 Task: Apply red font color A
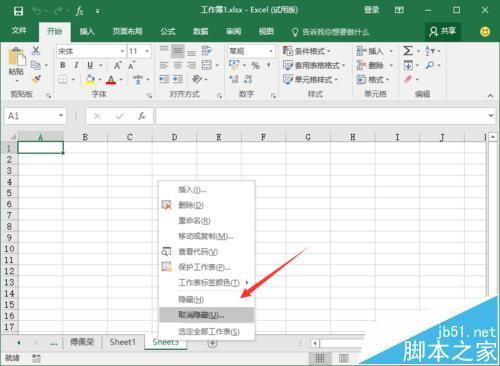[x=111, y=80]
